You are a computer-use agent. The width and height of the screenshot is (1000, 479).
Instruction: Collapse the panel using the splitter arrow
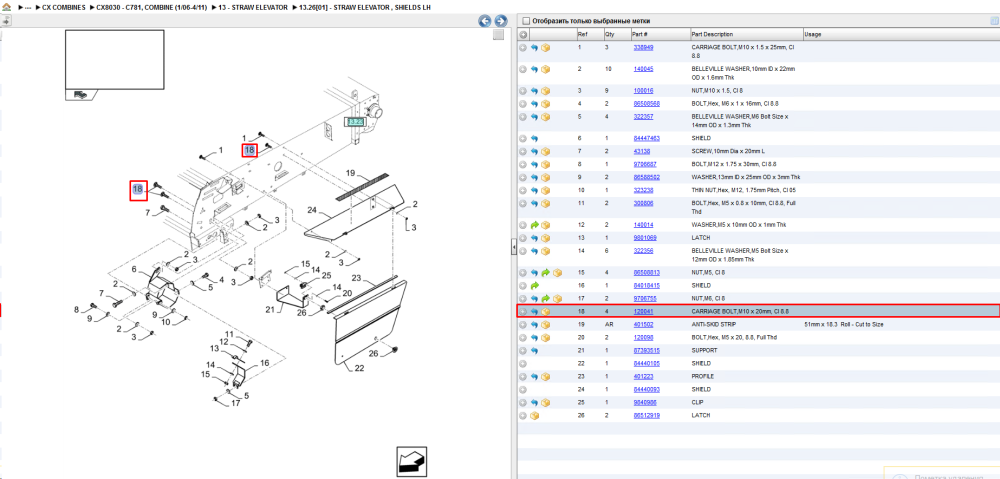[513, 248]
